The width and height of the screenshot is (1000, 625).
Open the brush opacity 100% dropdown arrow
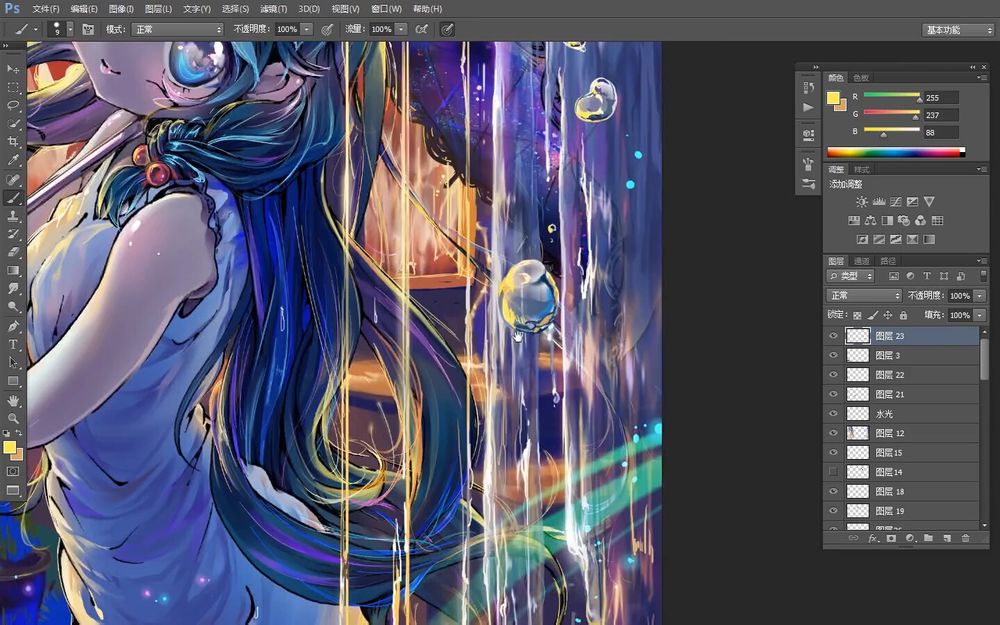[307, 29]
